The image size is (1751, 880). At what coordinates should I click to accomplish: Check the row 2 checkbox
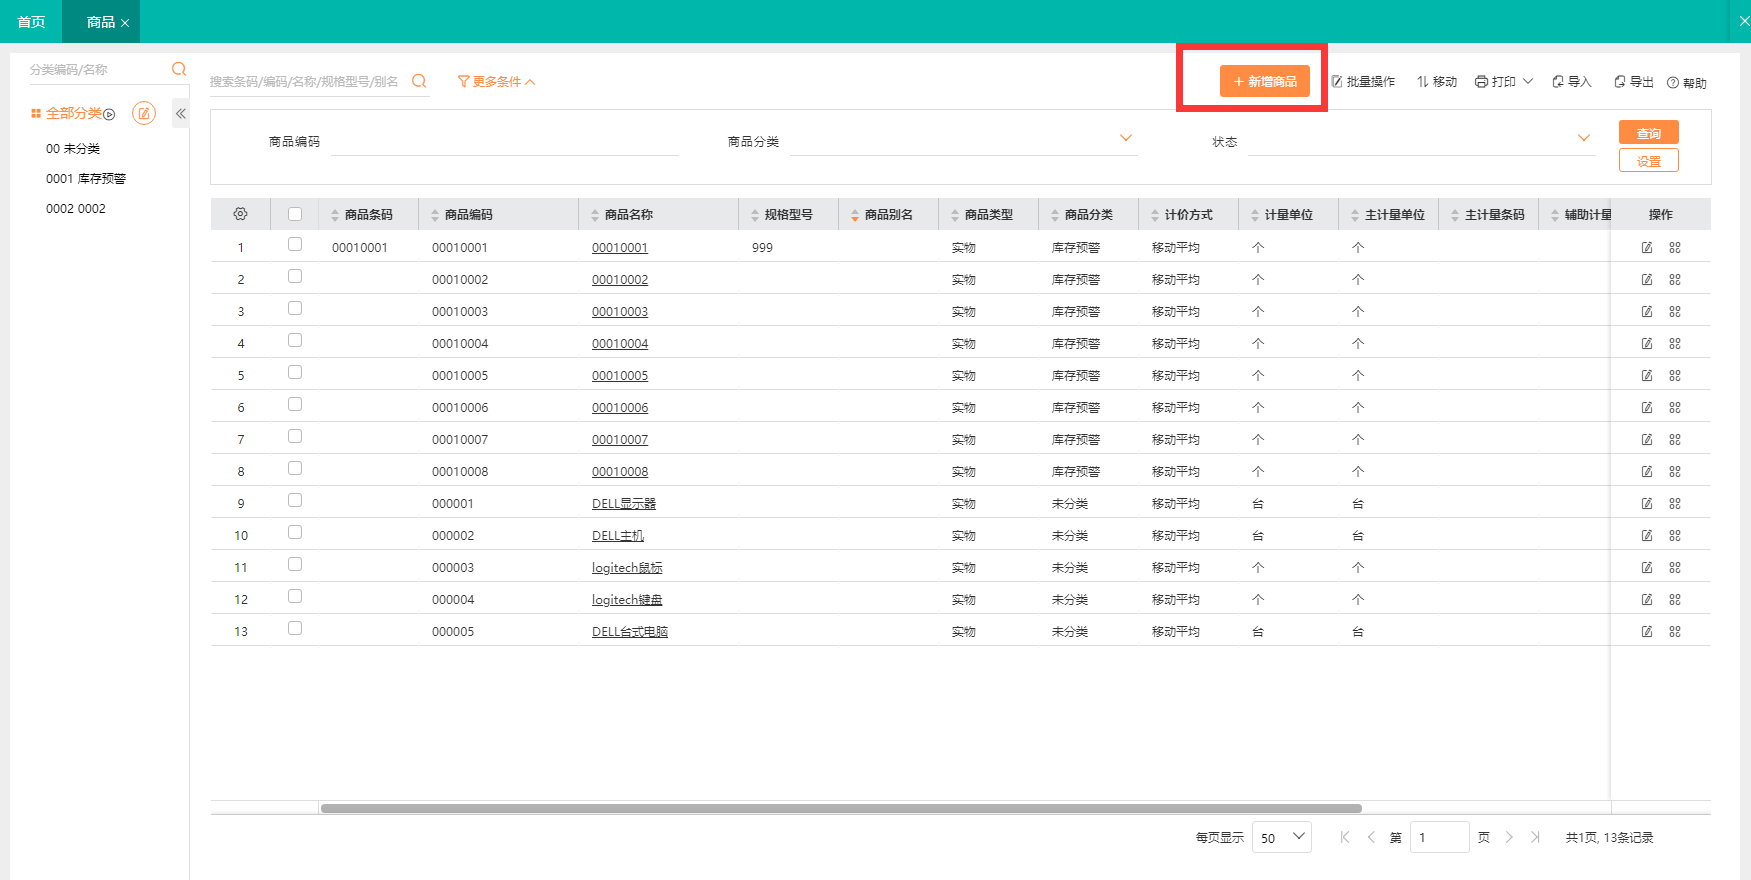click(x=295, y=276)
